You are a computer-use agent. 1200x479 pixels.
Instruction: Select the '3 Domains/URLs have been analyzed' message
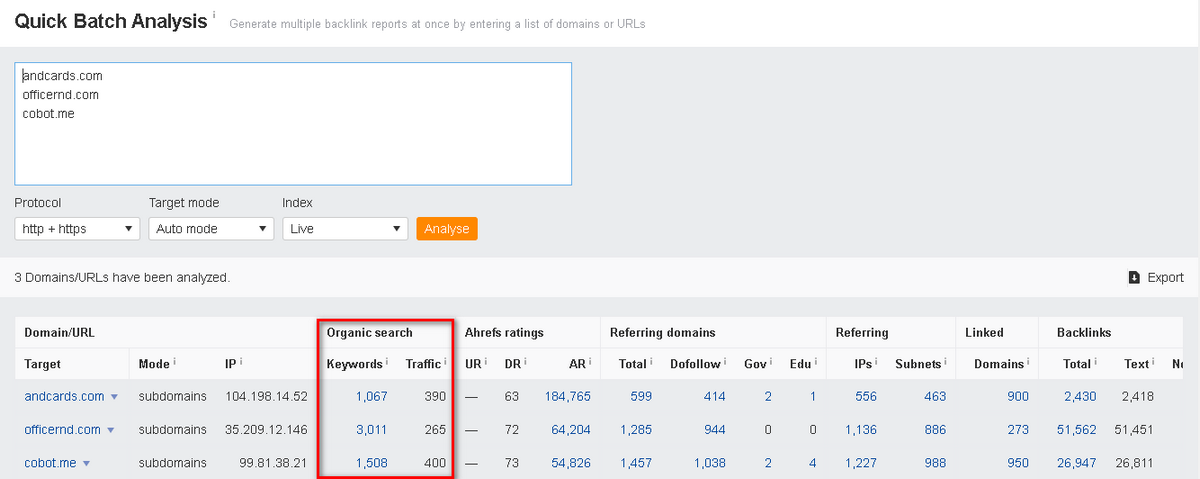122,277
